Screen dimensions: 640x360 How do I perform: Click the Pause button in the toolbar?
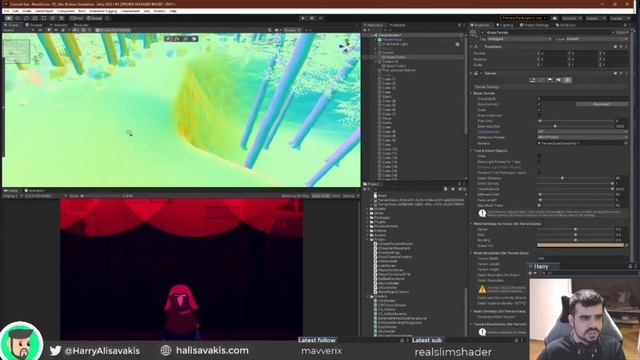point(312,18)
